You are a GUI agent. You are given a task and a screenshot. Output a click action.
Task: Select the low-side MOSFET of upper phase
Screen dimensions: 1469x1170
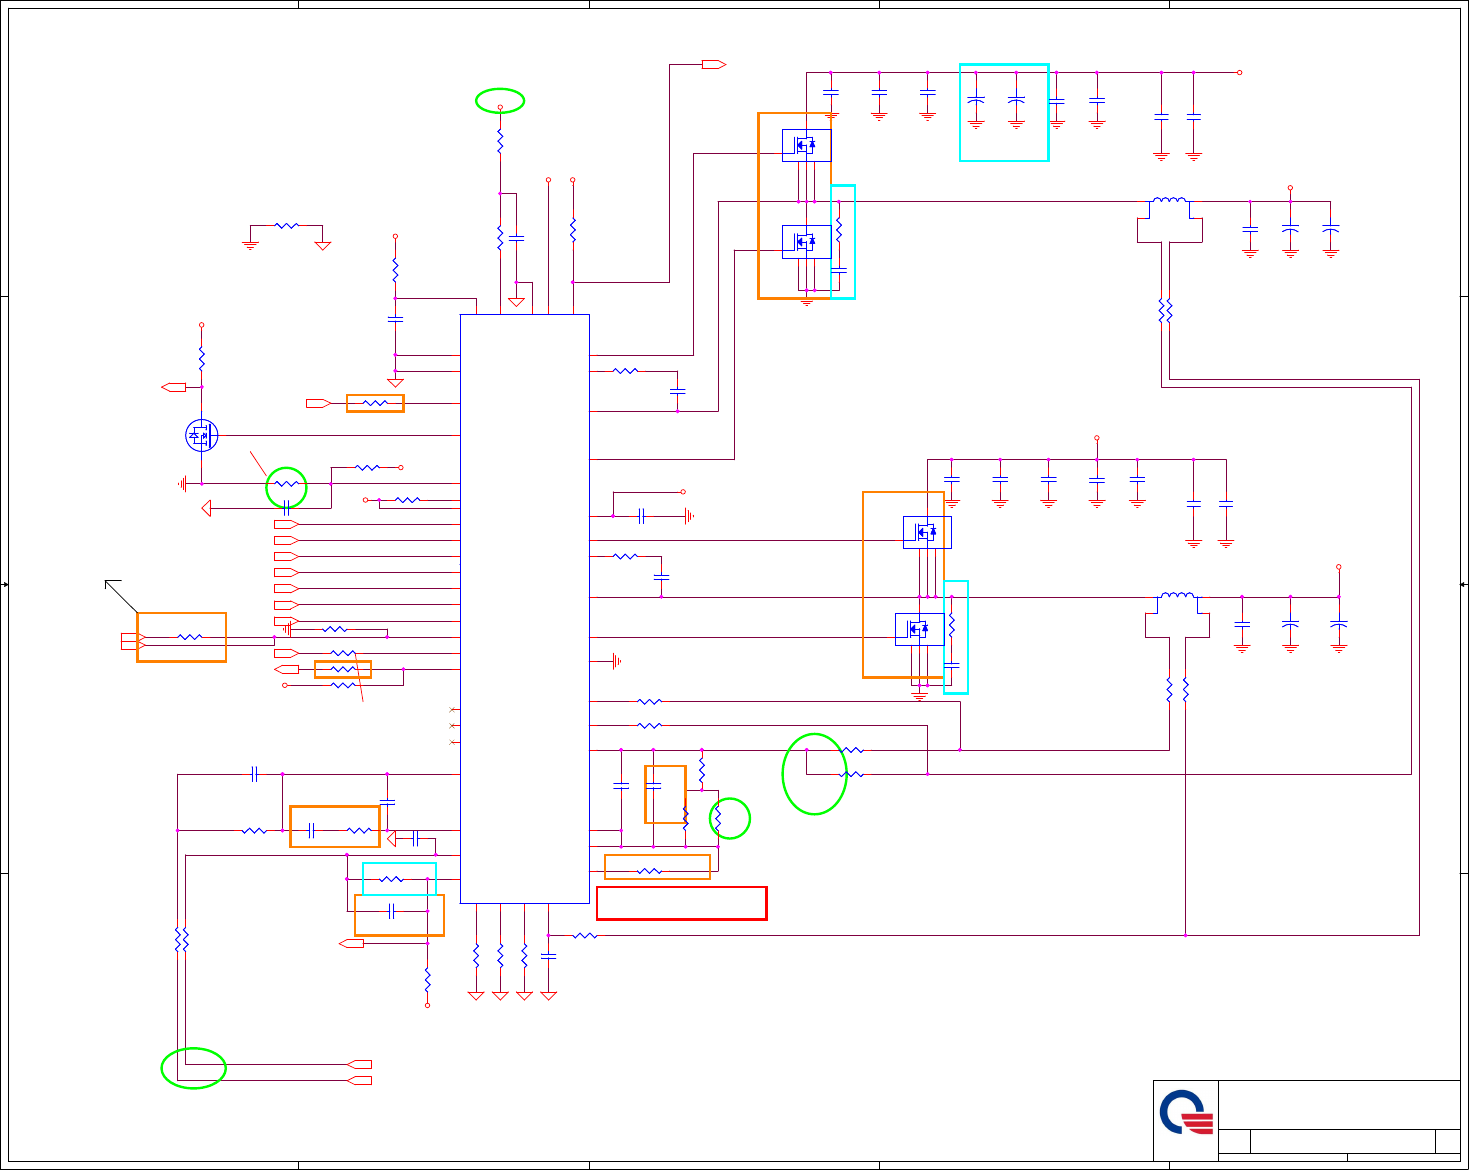pos(806,242)
